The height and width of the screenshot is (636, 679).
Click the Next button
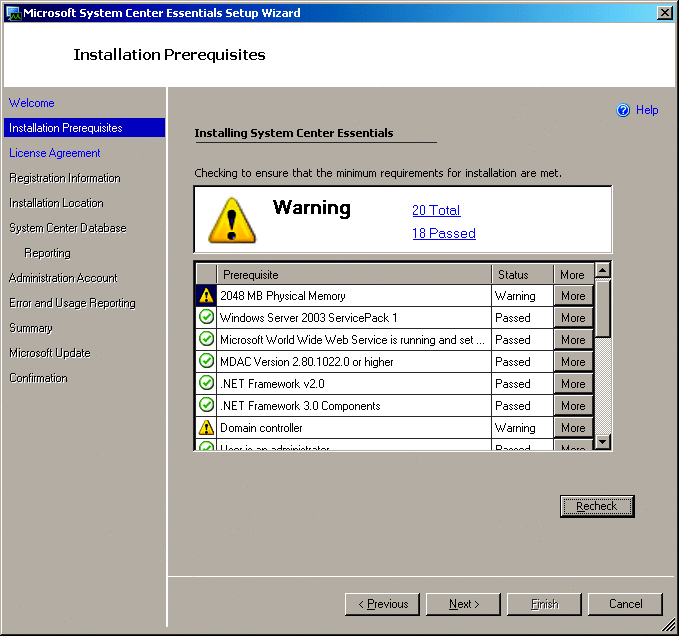point(463,604)
